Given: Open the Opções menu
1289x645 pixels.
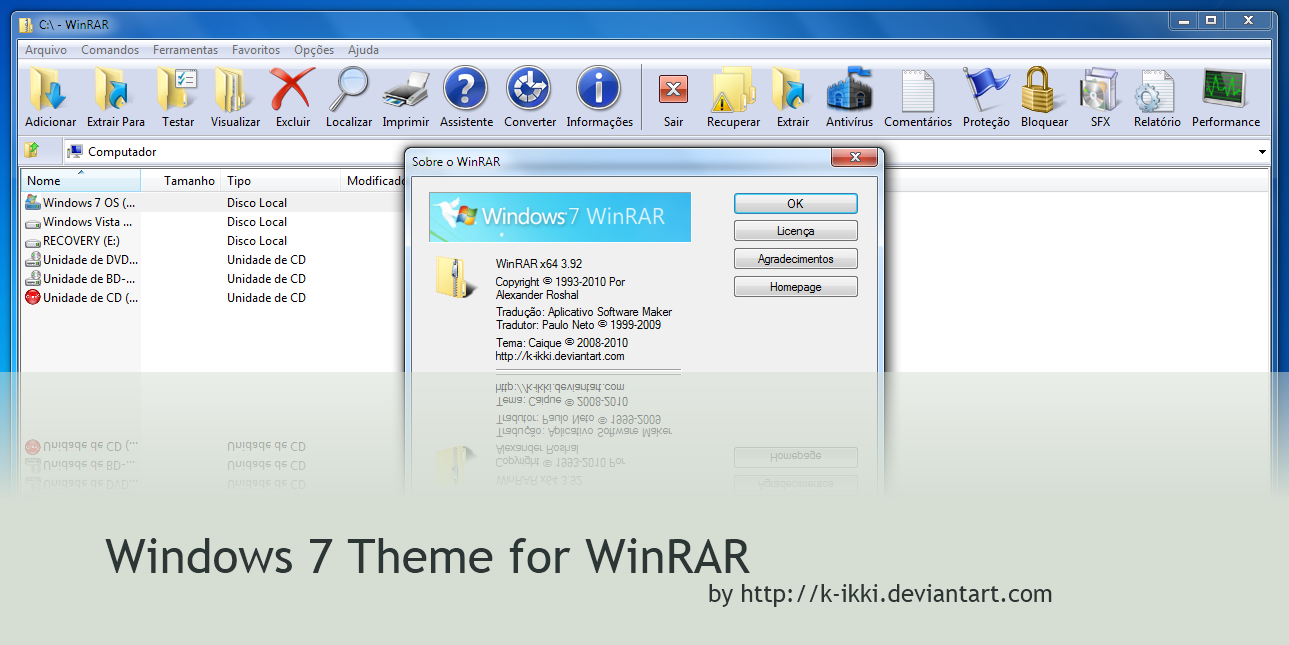Looking at the screenshot, I should pyautogui.click(x=314, y=50).
